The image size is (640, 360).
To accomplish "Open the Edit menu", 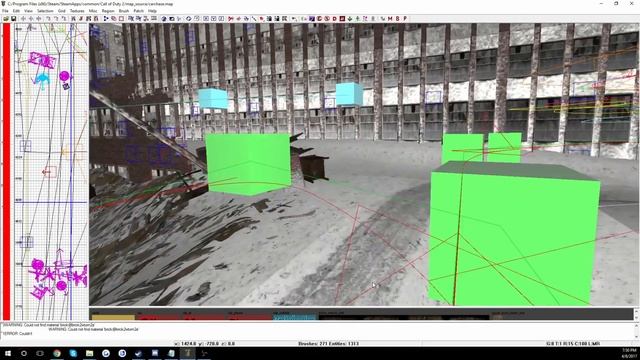I will [16, 11].
